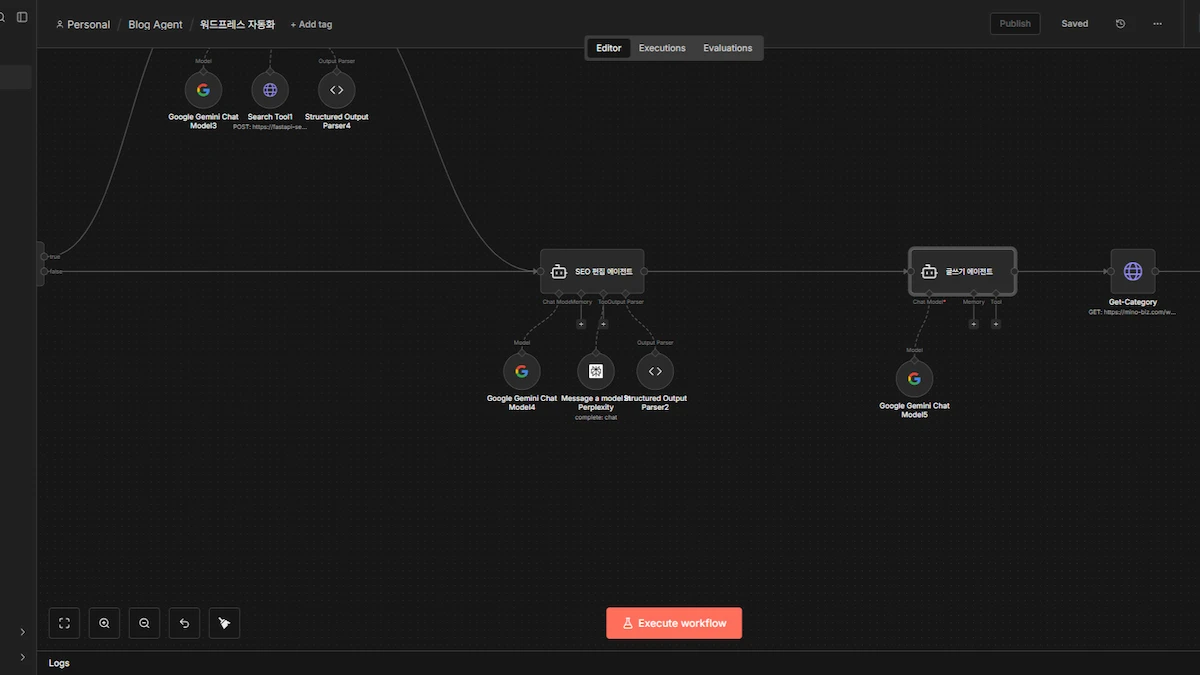This screenshot has width=1200, height=675.
Task: Select the Search Tool1 globe node
Action: (x=270, y=90)
